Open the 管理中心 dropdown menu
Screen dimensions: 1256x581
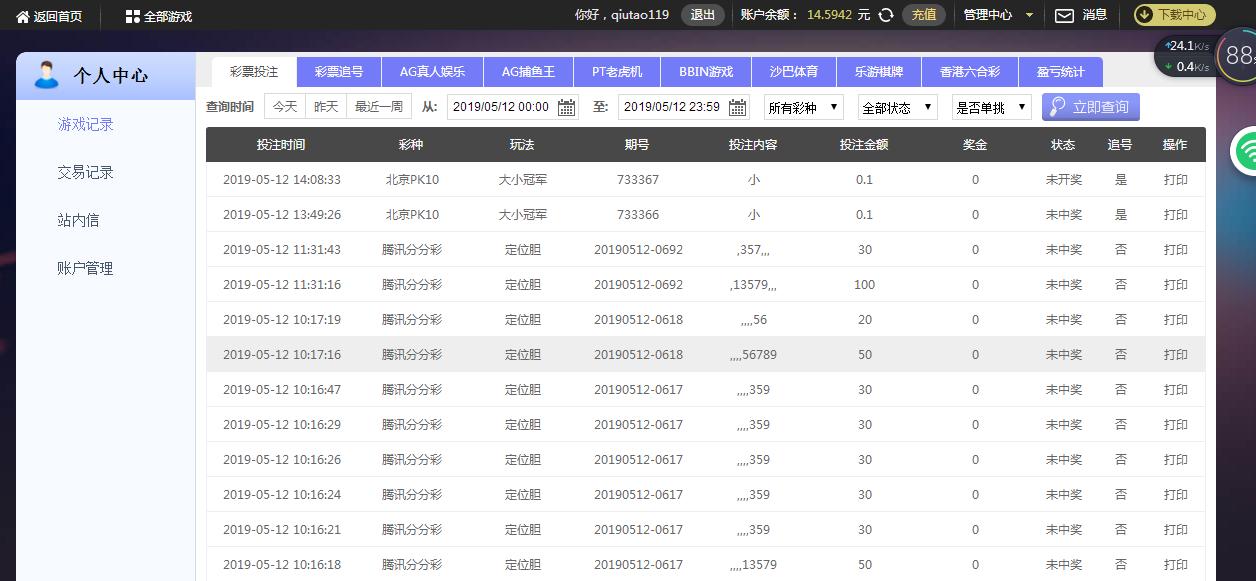click(997, 15)
